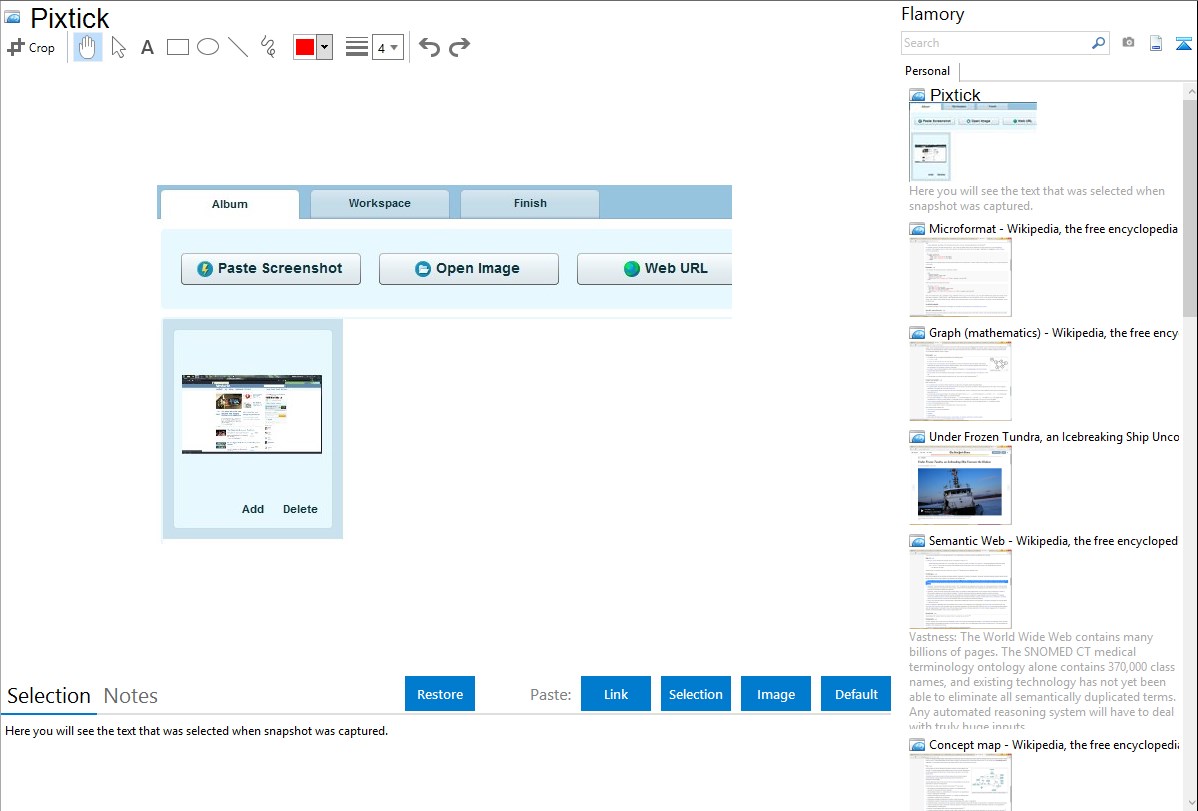Click the Semantic Web title text
The height and width of the screenshot is (811, 1198).
1053,540
